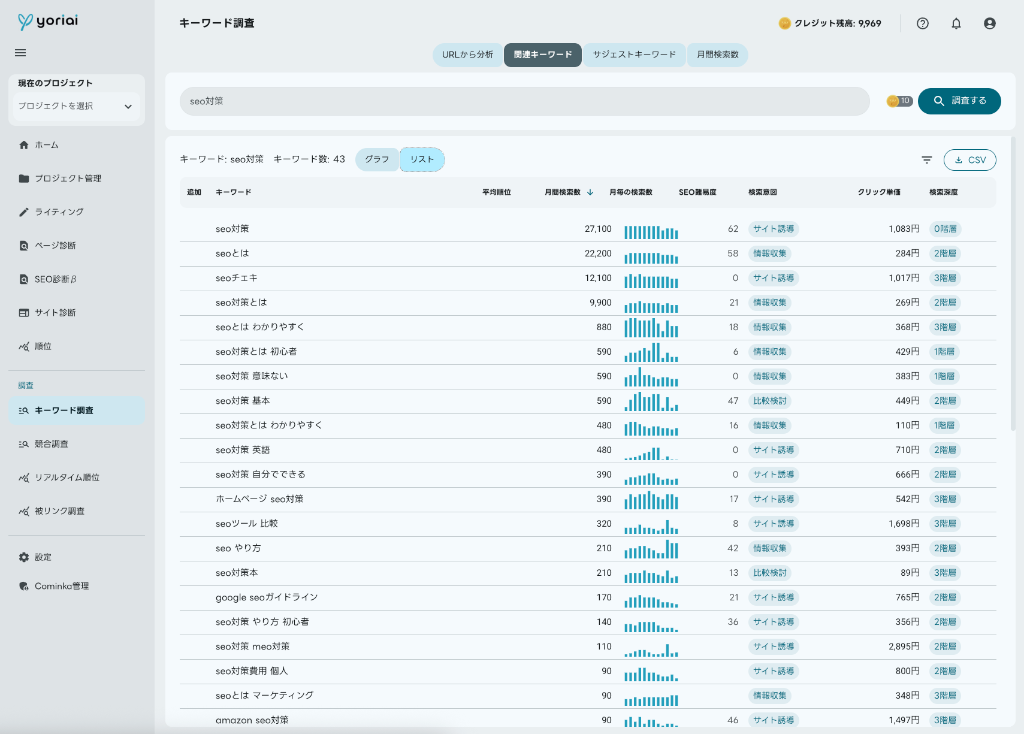
Task: Select the ページ診断 sidebar icon
Action: tap(50, 245)
